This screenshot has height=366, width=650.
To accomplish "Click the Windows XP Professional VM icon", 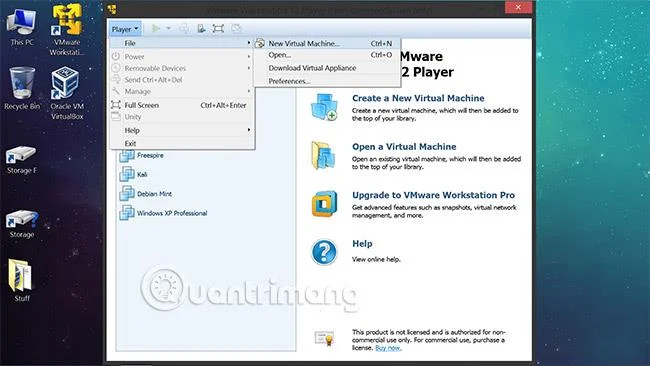I will click(127, 213).
